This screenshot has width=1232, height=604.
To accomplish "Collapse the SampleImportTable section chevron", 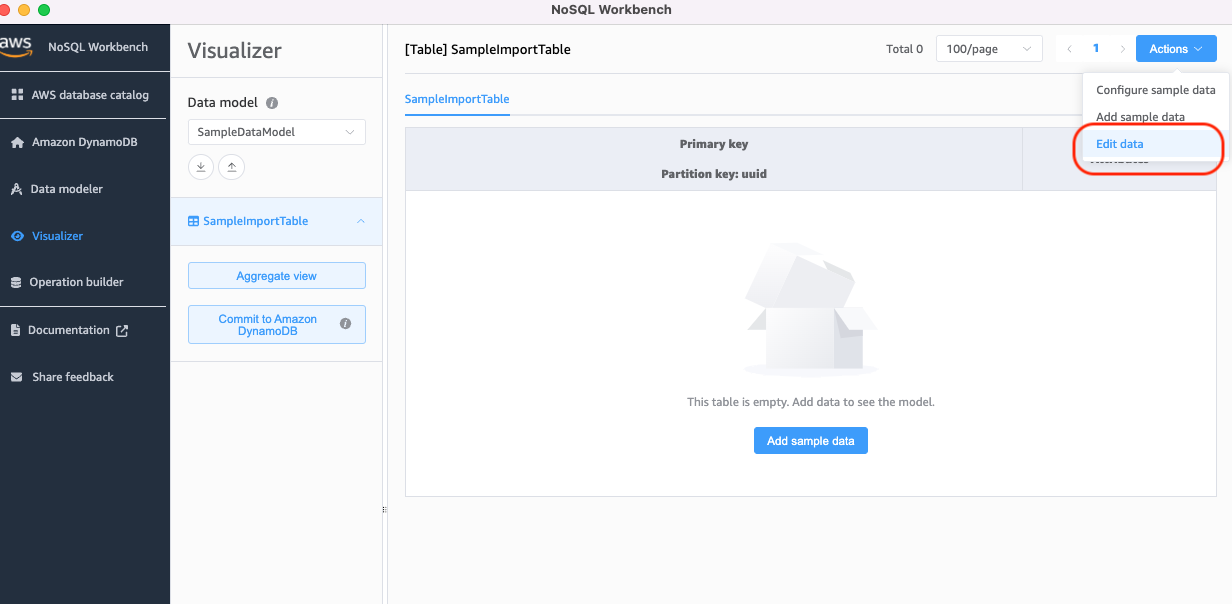I will [x=361, y=221].
